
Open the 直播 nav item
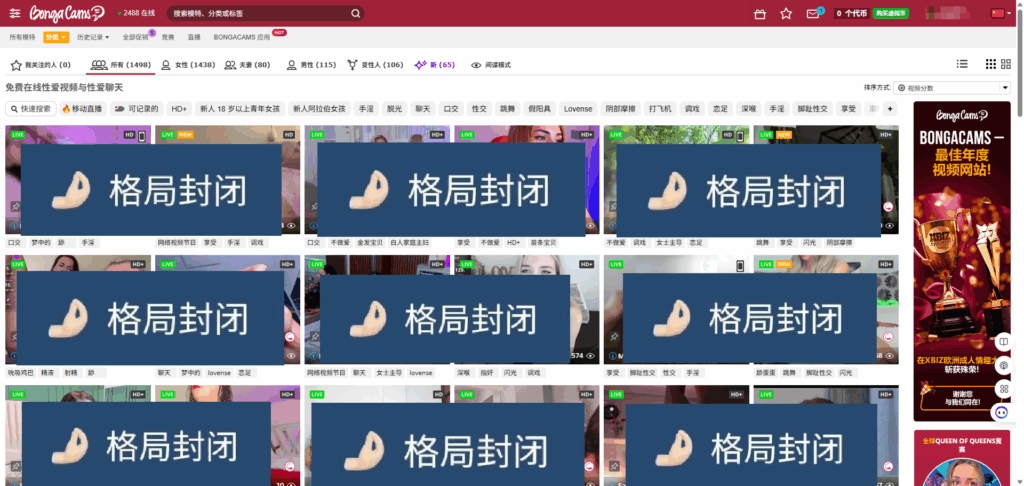(194, 37)
